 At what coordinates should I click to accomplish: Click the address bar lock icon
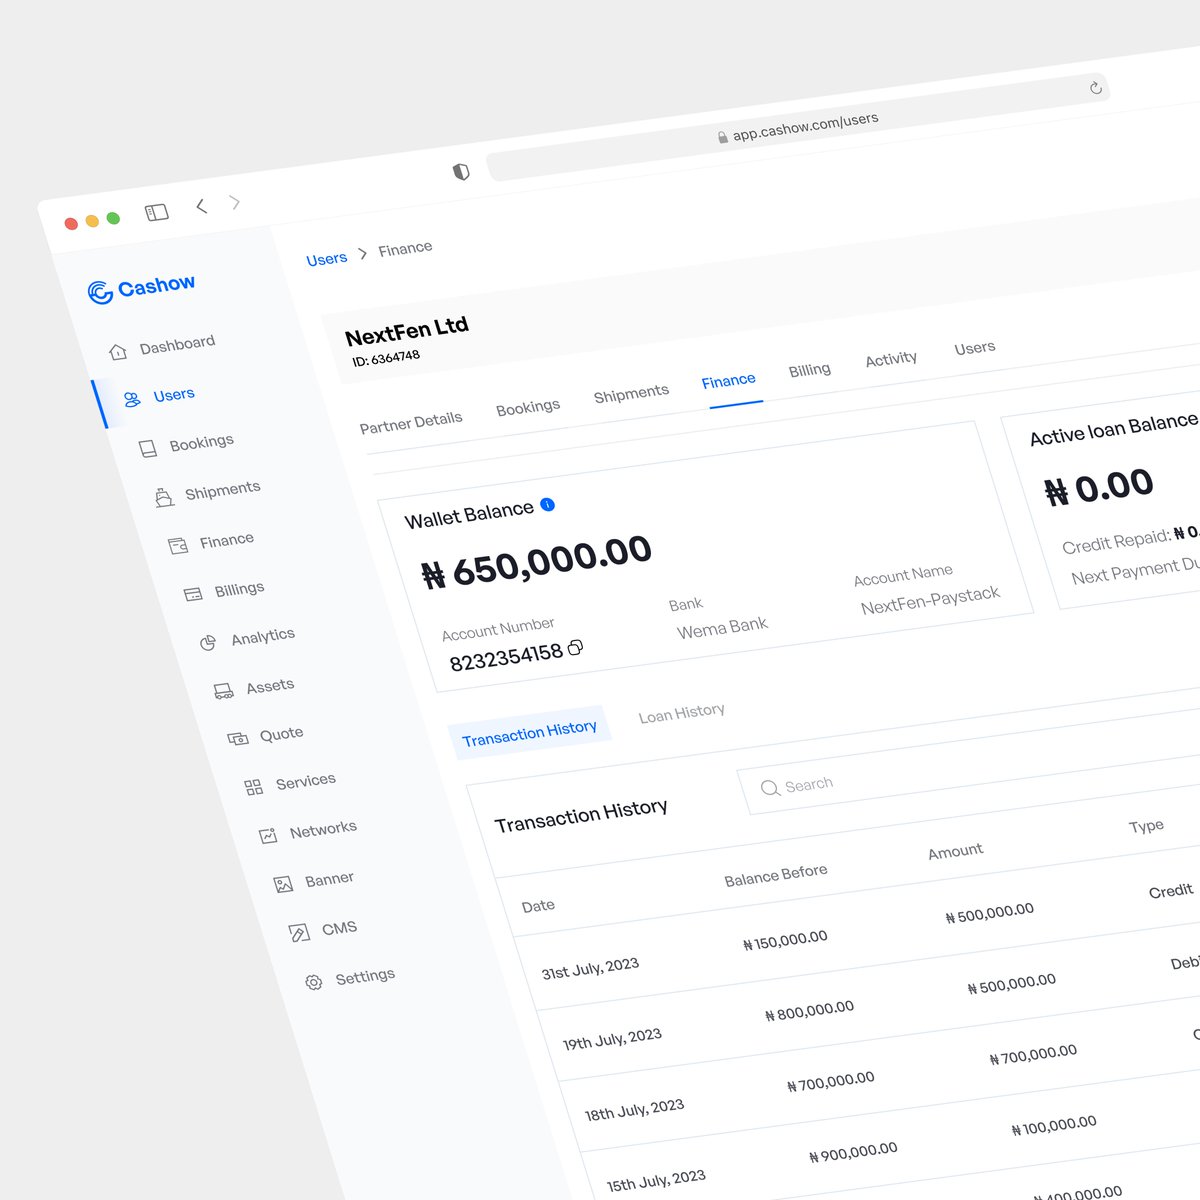tap(722, 137)
